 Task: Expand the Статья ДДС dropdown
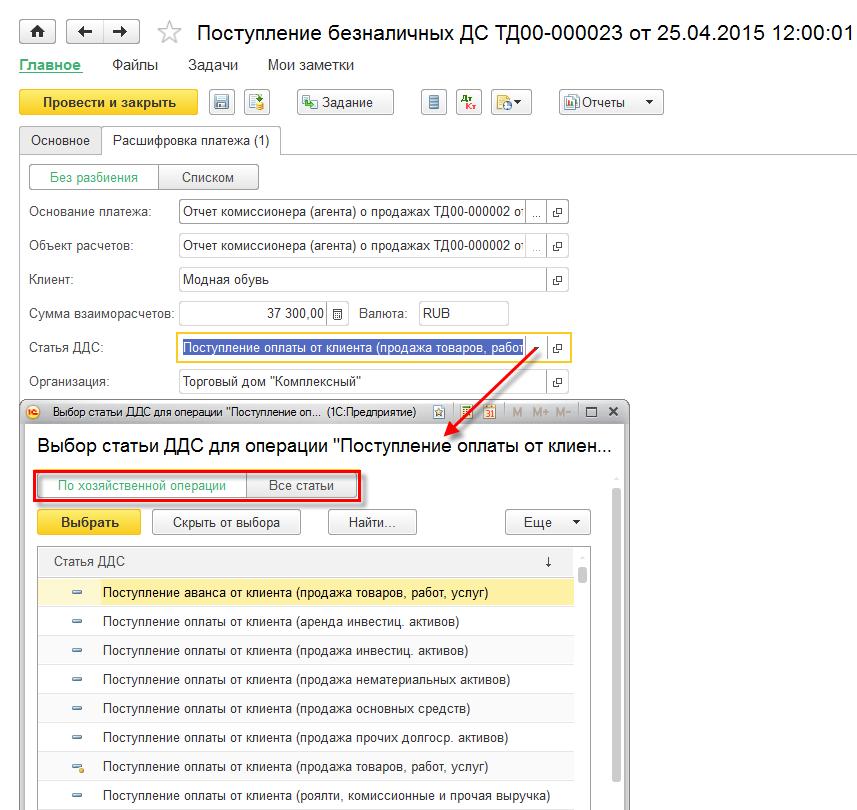[536, 348]
